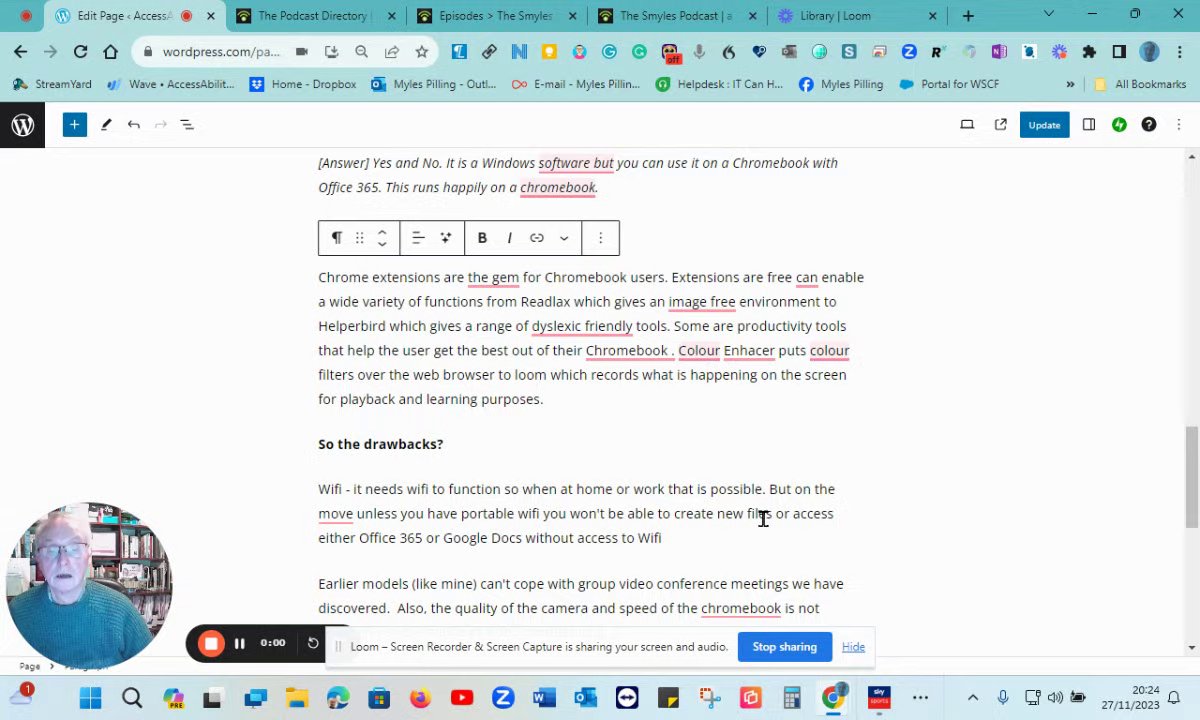Click the View desktop preview icon
1200x720 pixels.
coord(967,125)
